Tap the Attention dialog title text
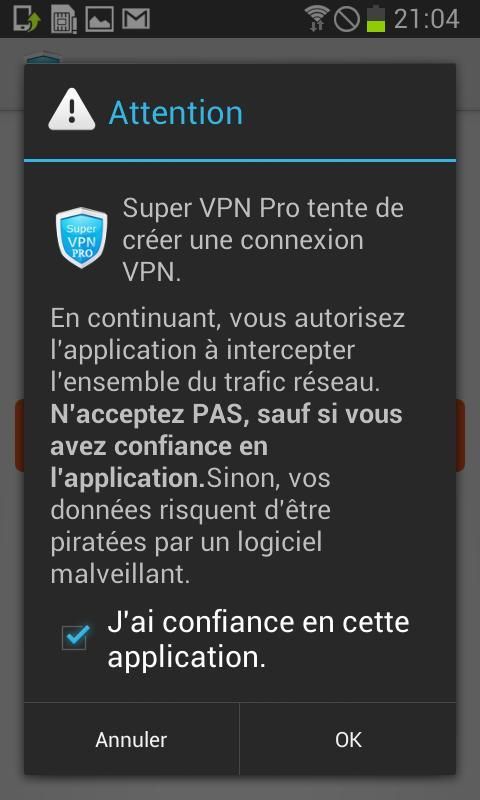Image resolution: width=480 pixels, height=800 pixels. pyautogui.click(x=175, y=112)
